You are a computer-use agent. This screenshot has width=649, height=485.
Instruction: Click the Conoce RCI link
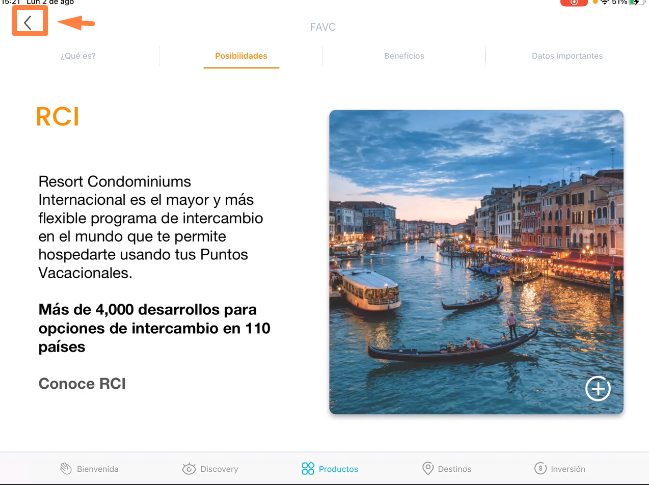point(82,384)
